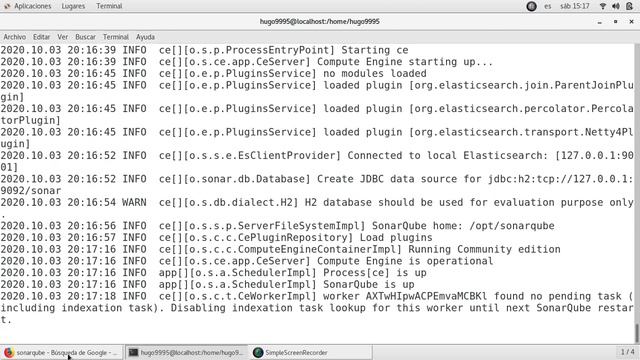This screenshot has height=360, width=640.
Task: Click the terminal title hugo9995@localhost:/home/hugo9995
Action: (320, 21)
